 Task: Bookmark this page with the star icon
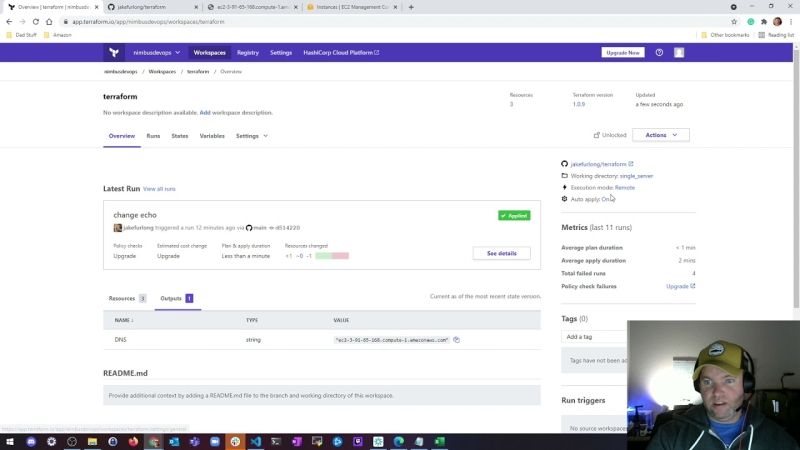click(x=734, y=22)
